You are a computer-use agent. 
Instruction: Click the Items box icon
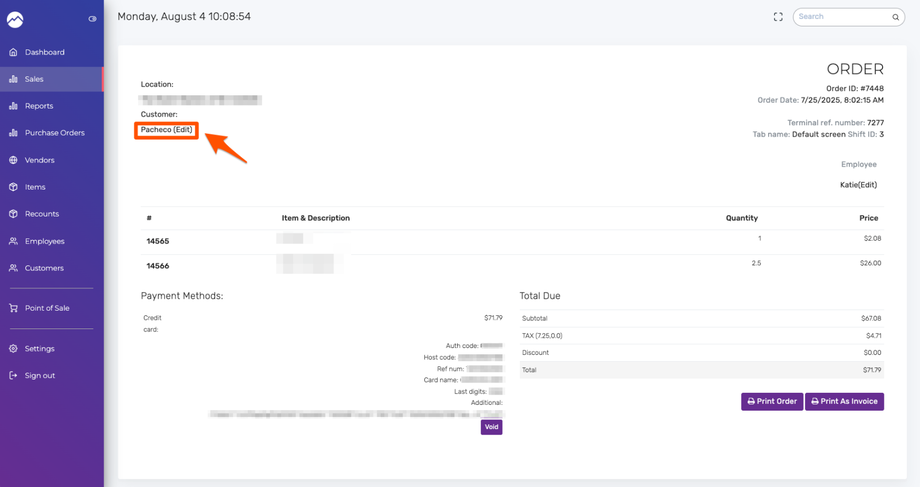pyautogui.click(x=13, y=187)
